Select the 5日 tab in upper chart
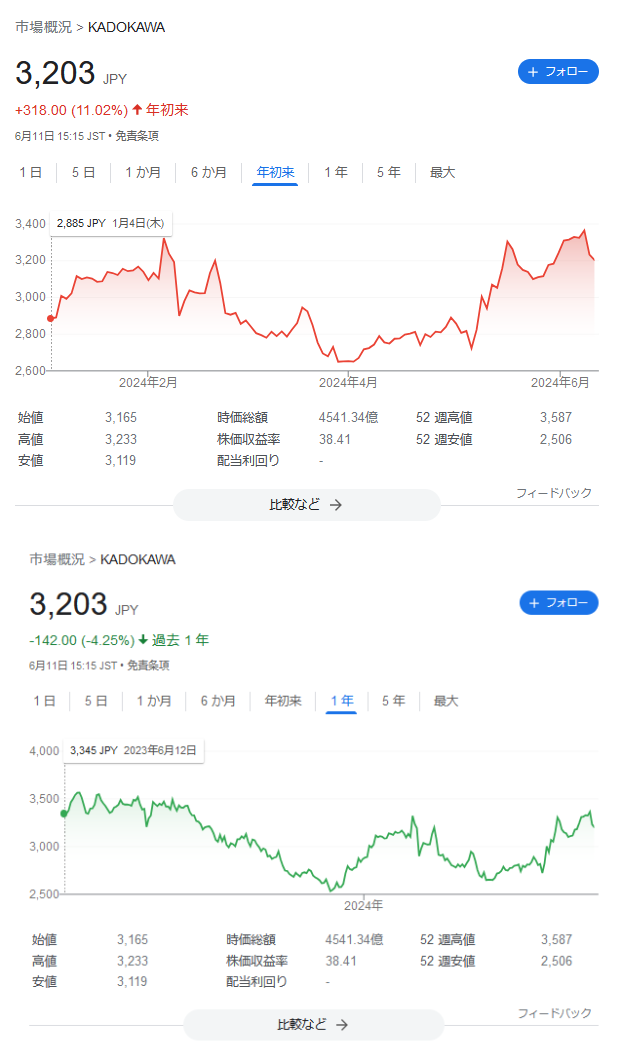The width and height of the screenshot is (621, 1061). click(83, 173)
